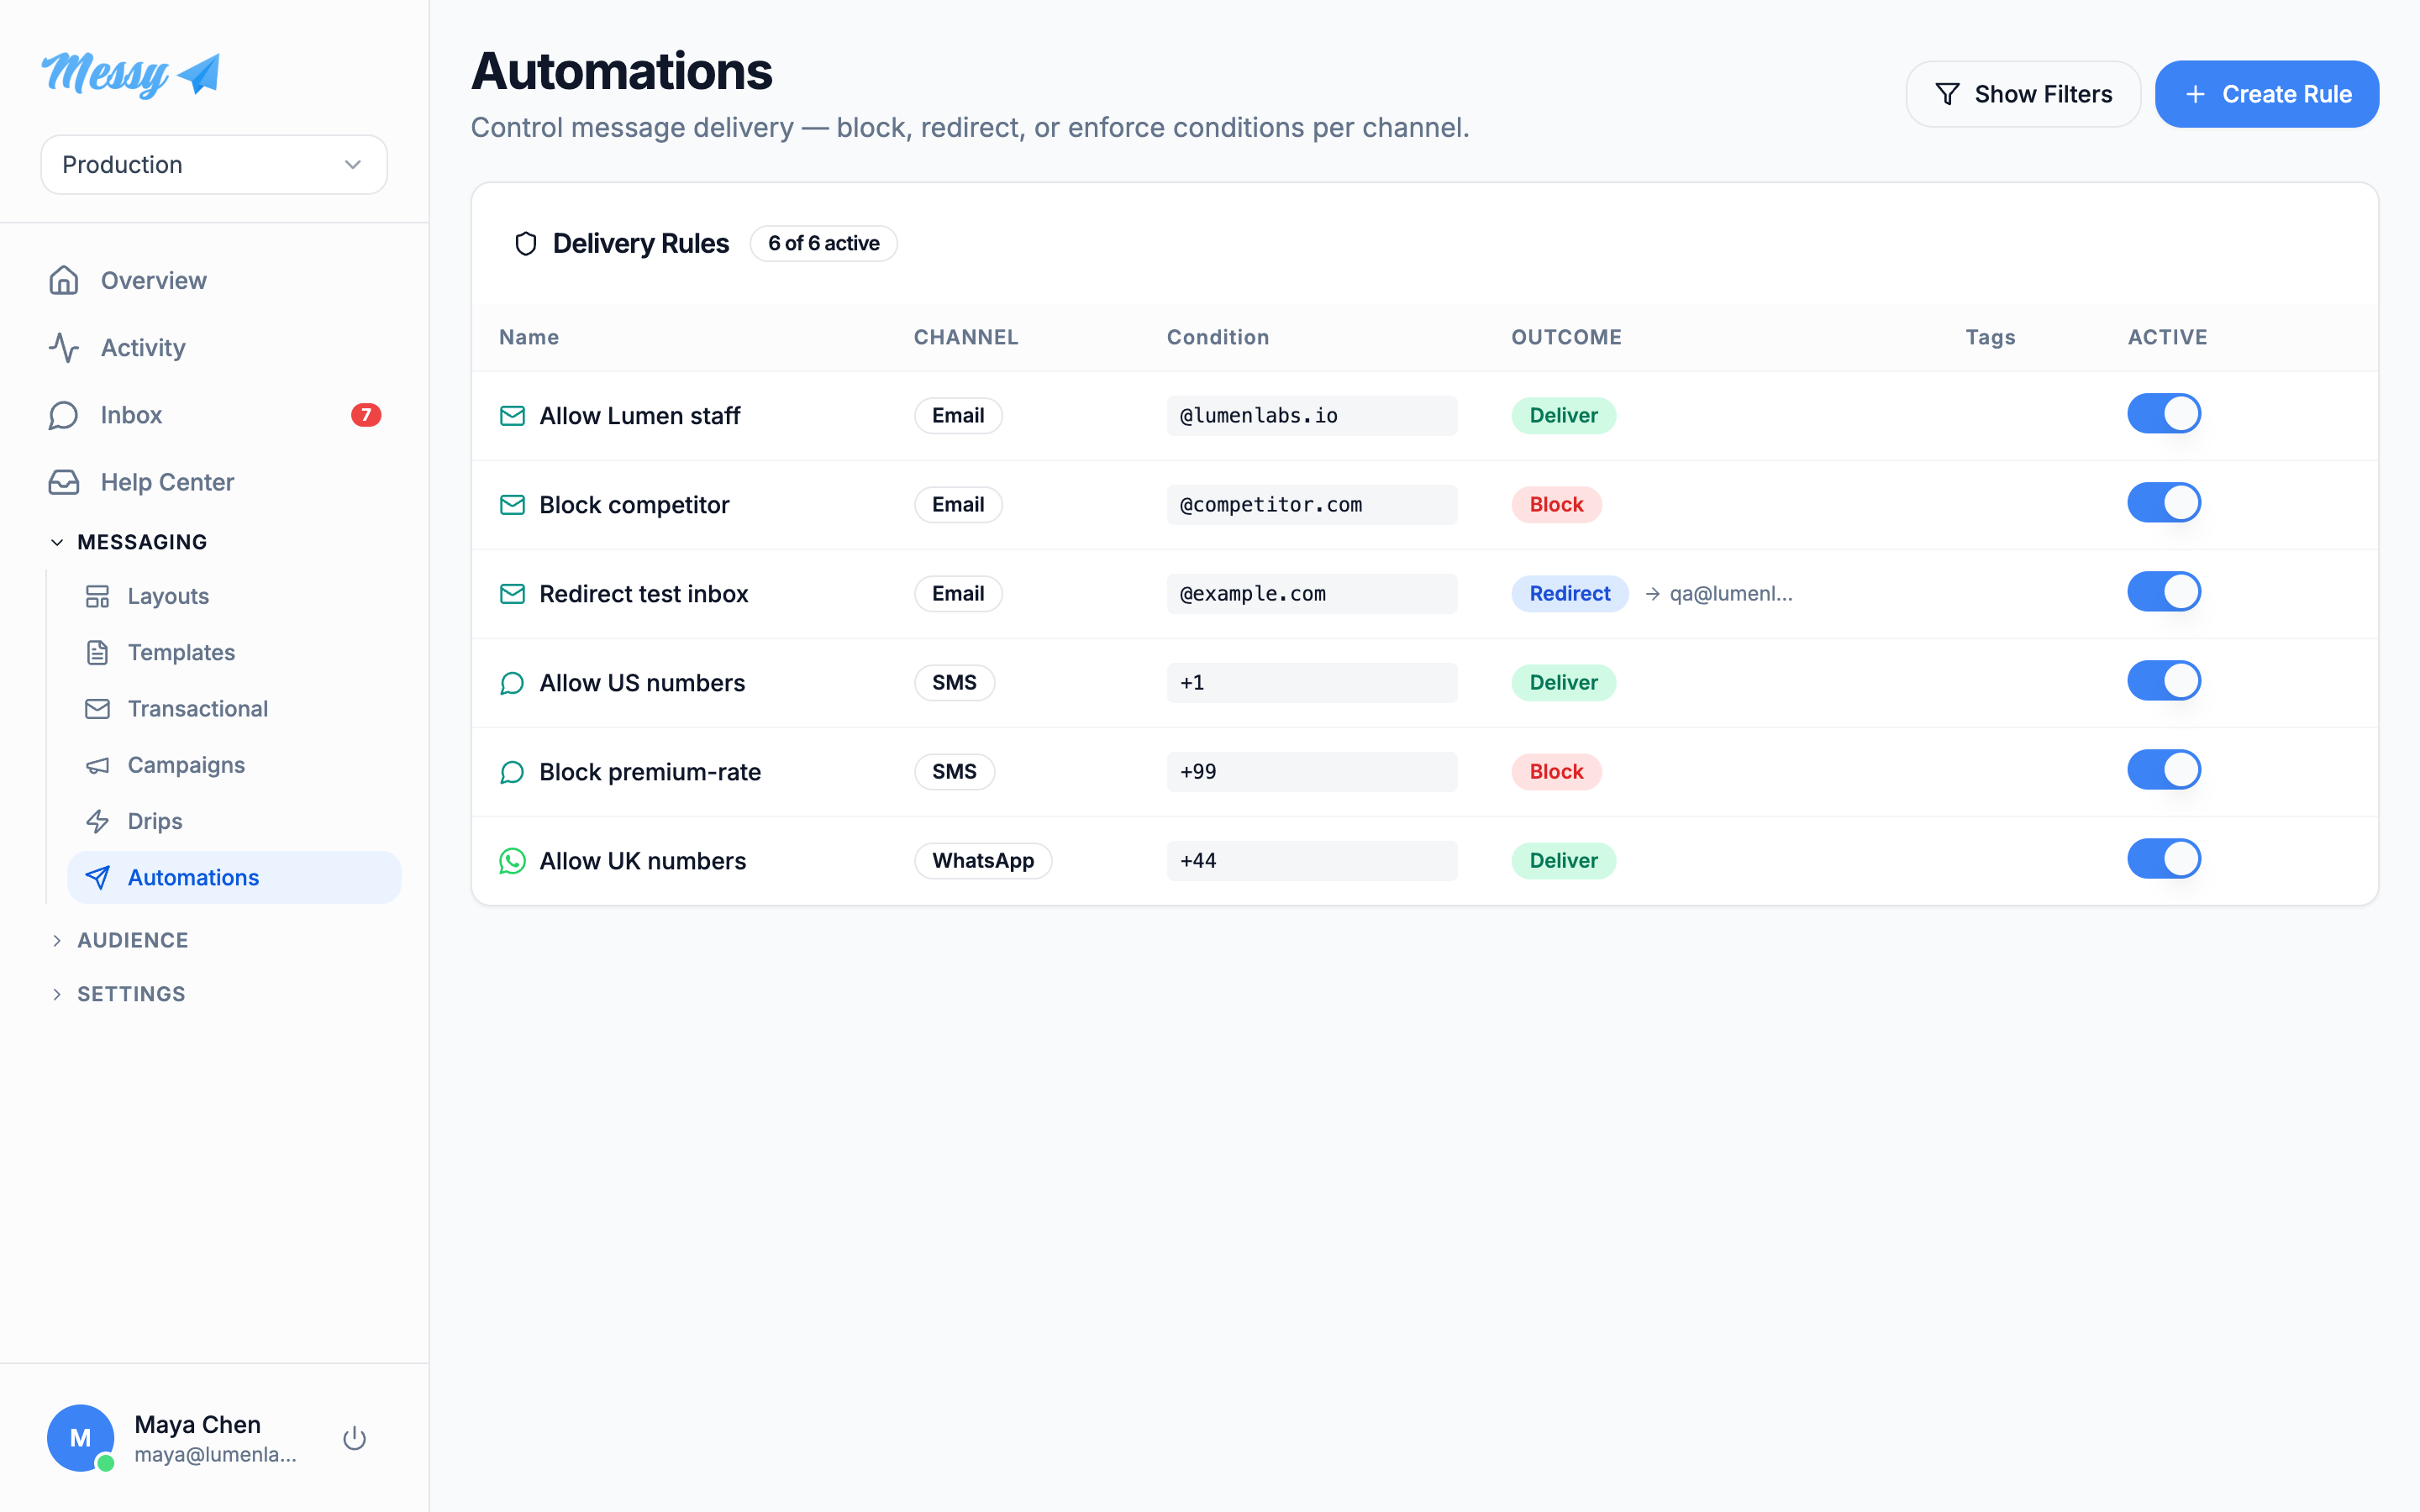Click Maya Chen's avatar
This screenshot has width=2420, height=1512.
click(80, 1438)
